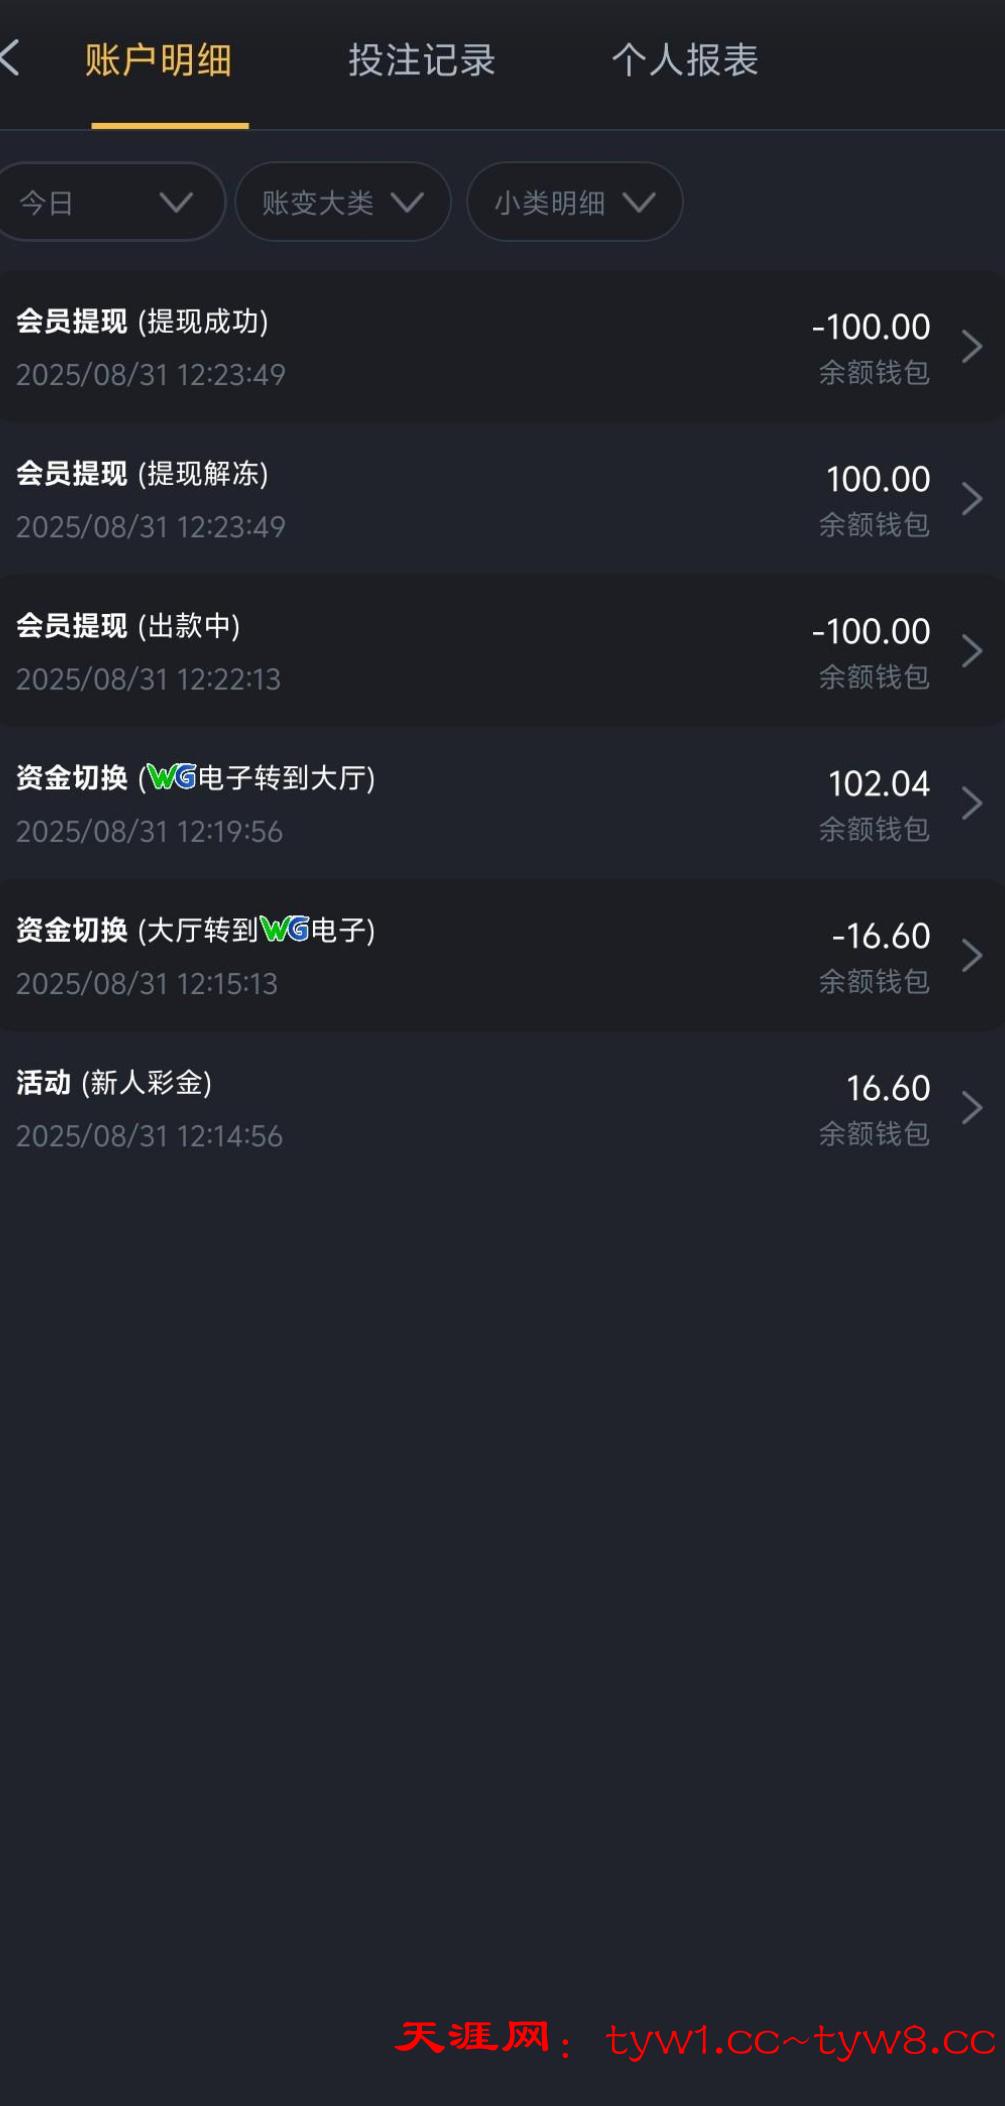Screen dimensions: 1005x2106
Task: Tap the arrow beside 出款中 withdrawal
Action: click(971, 651)
